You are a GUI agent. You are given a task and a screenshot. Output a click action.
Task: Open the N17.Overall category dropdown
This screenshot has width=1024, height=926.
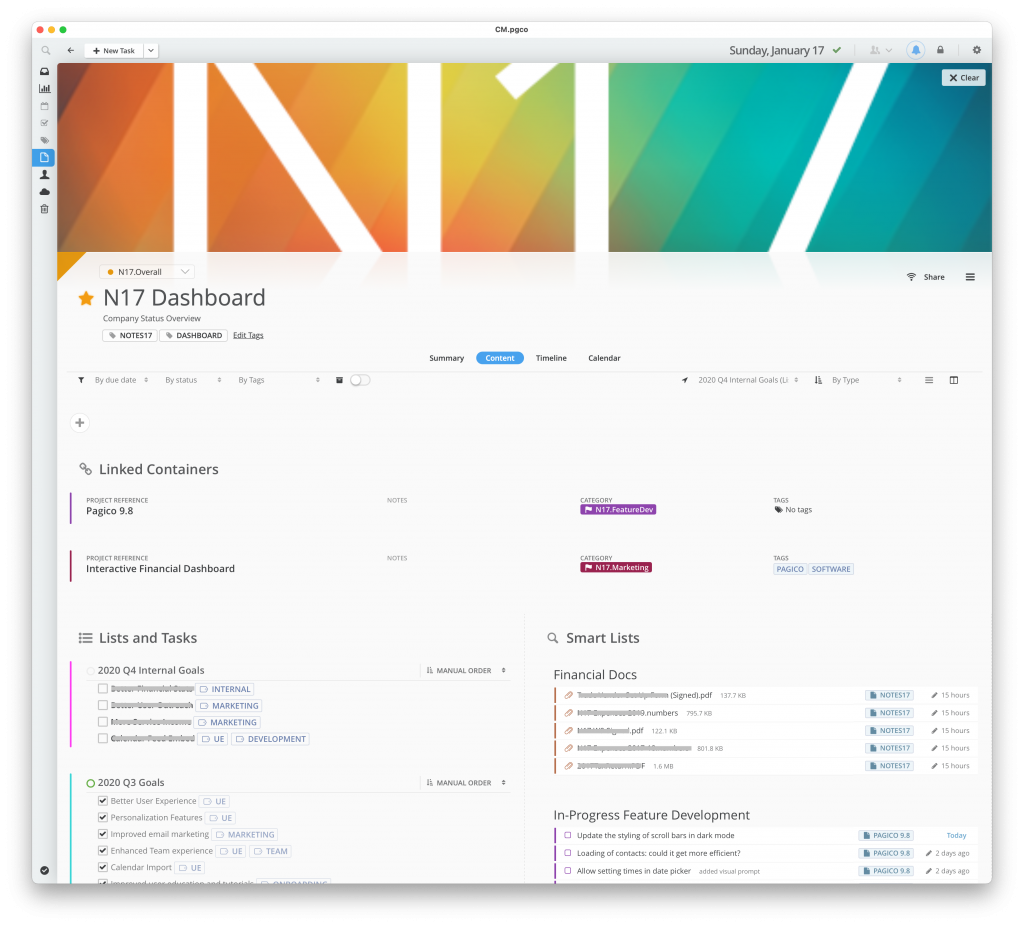click(x=147, y=272)
